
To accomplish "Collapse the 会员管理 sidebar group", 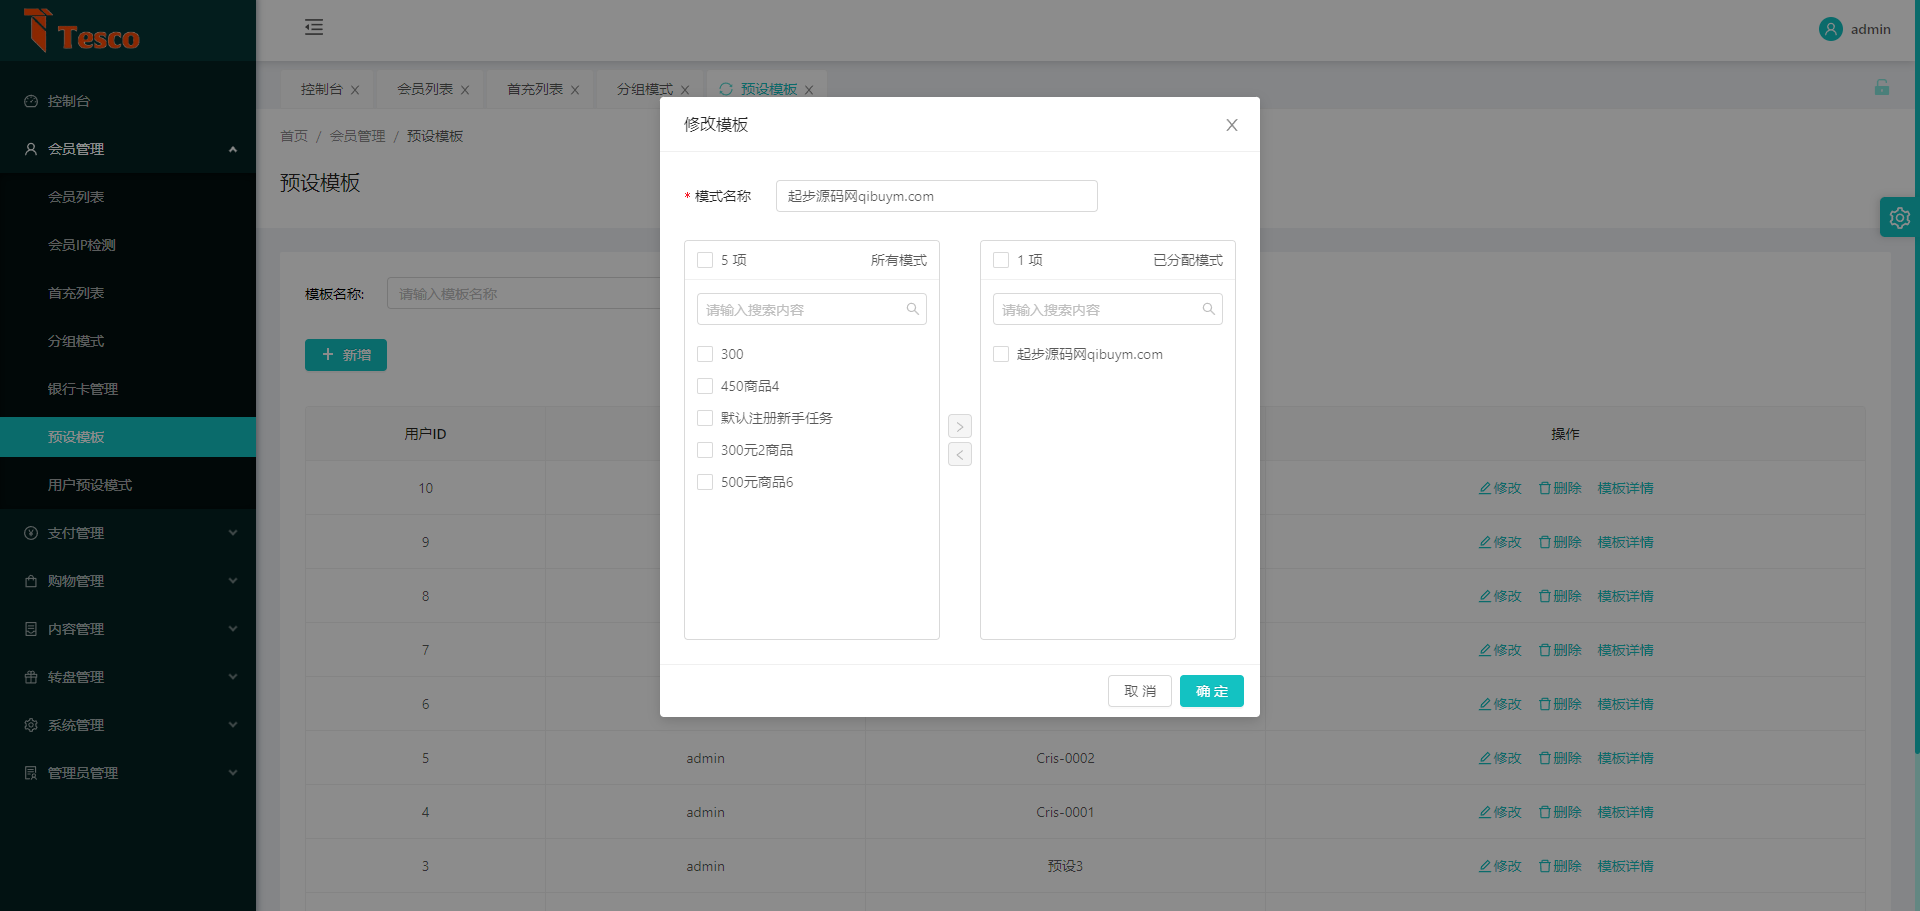I will (x=128, y=149).
